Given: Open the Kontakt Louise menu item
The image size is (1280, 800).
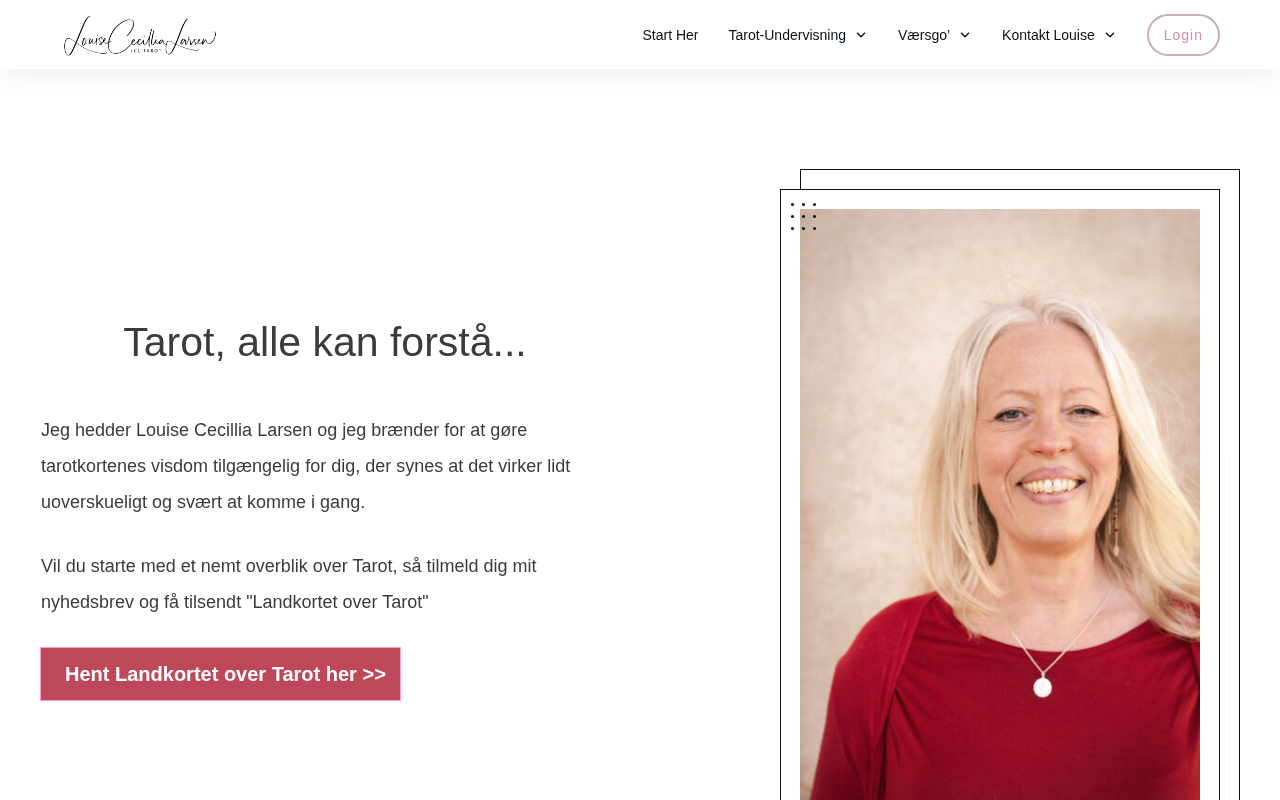Looking at the screenshot, I should point(1048,35).
